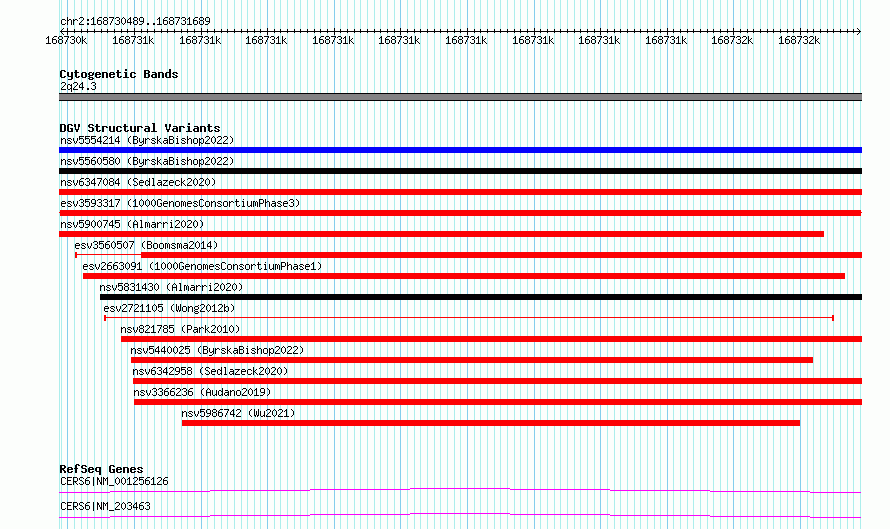
Task: Open esv3593317 (1000GenomesConsortiumPhase3) label
Action: click(180, 203)
